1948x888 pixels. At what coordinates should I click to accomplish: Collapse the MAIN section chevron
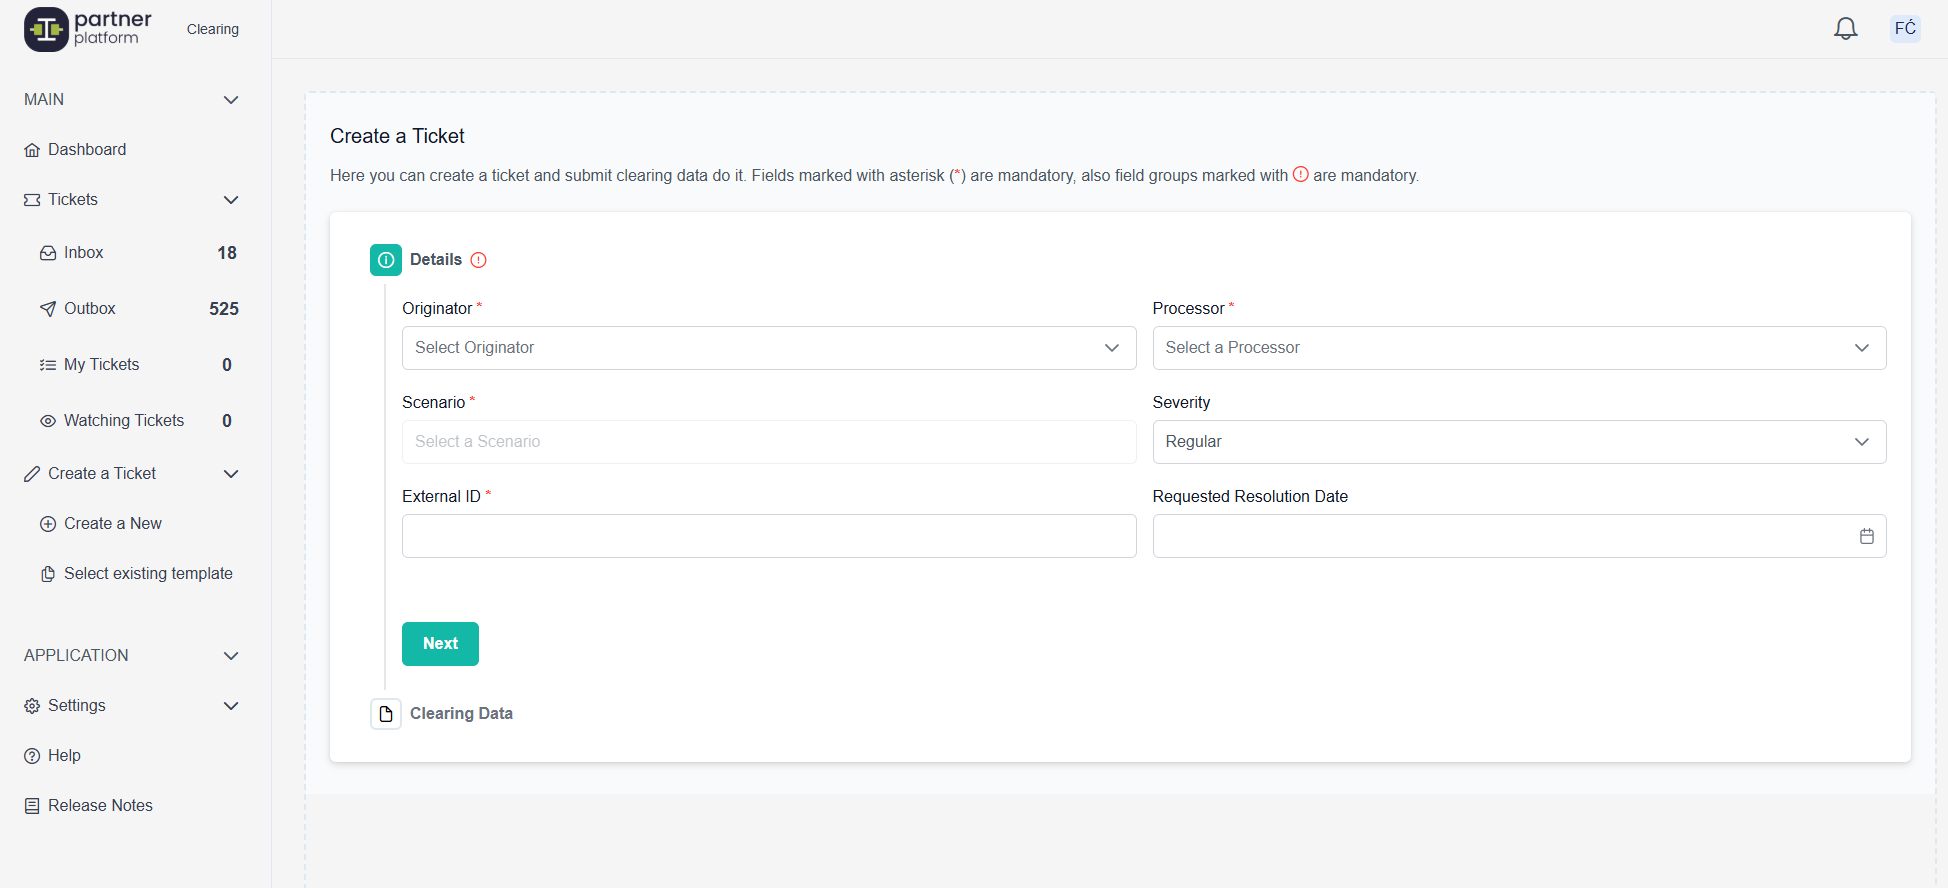[231, 100]
